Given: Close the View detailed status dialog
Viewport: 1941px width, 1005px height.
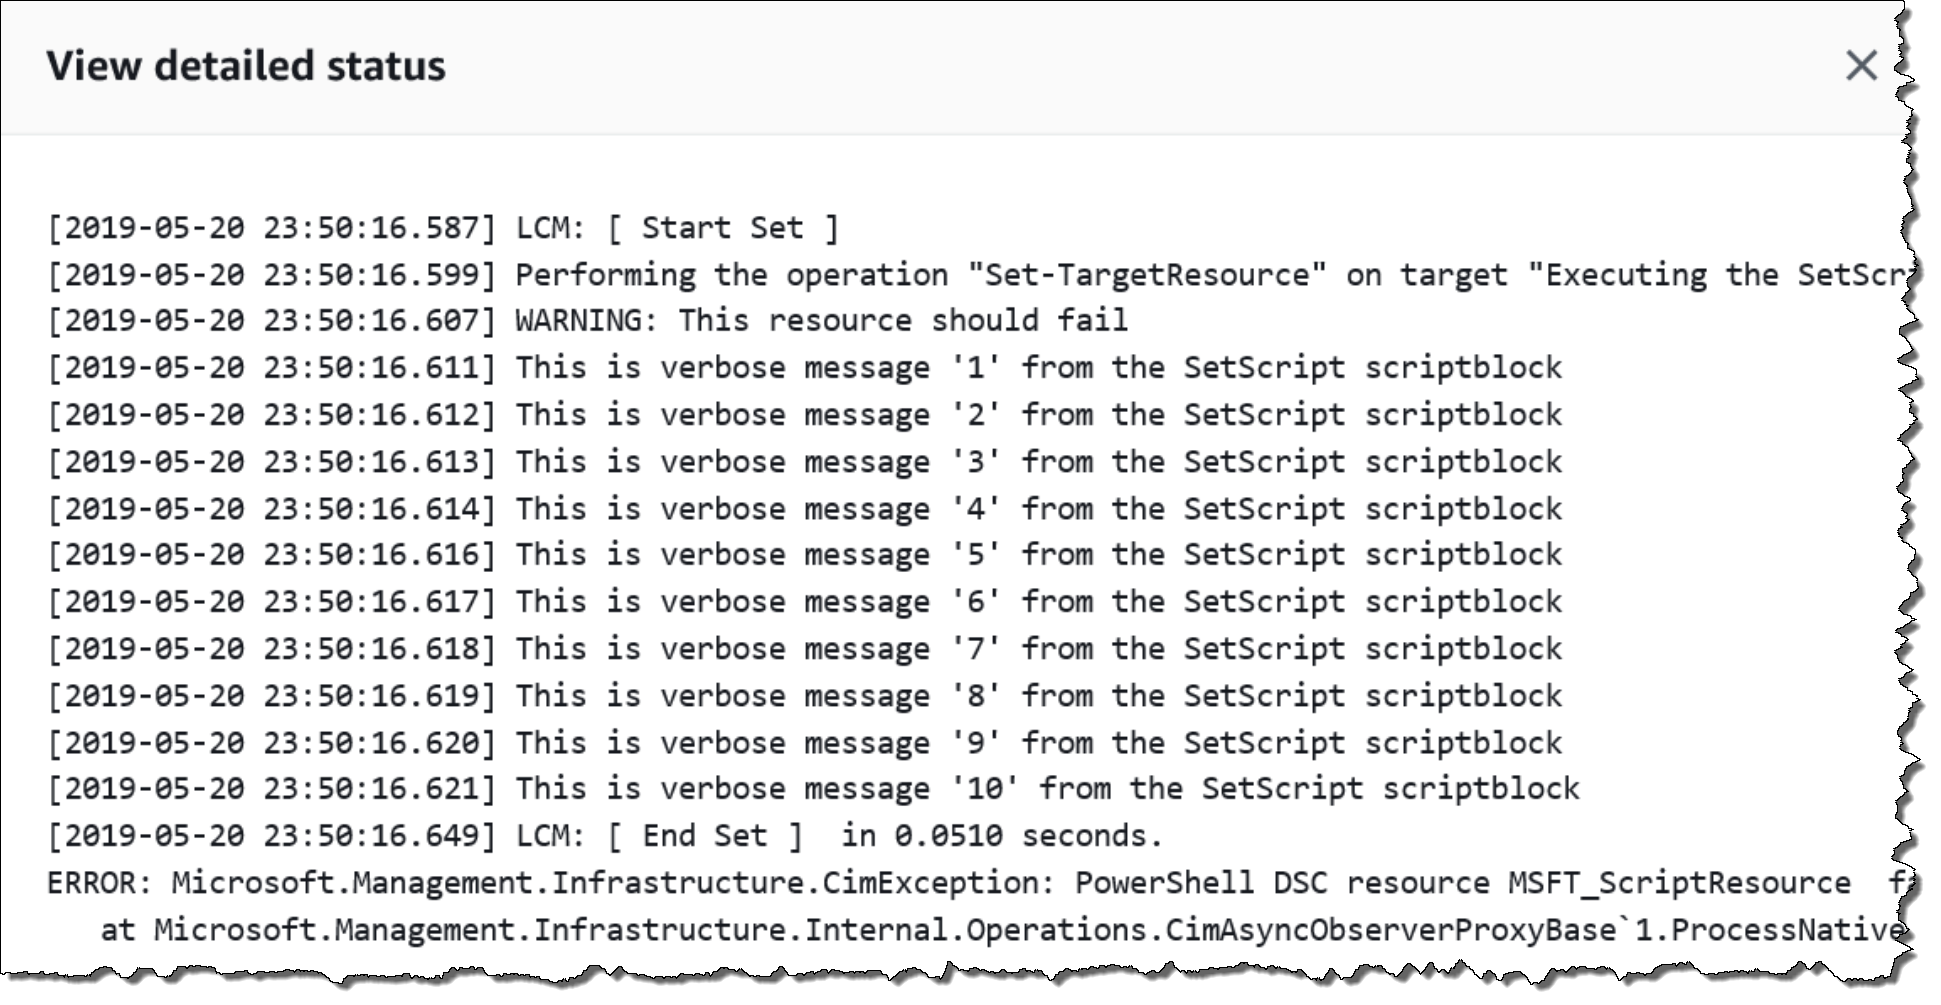Looking at the screenshot, I should (1860, 66).
